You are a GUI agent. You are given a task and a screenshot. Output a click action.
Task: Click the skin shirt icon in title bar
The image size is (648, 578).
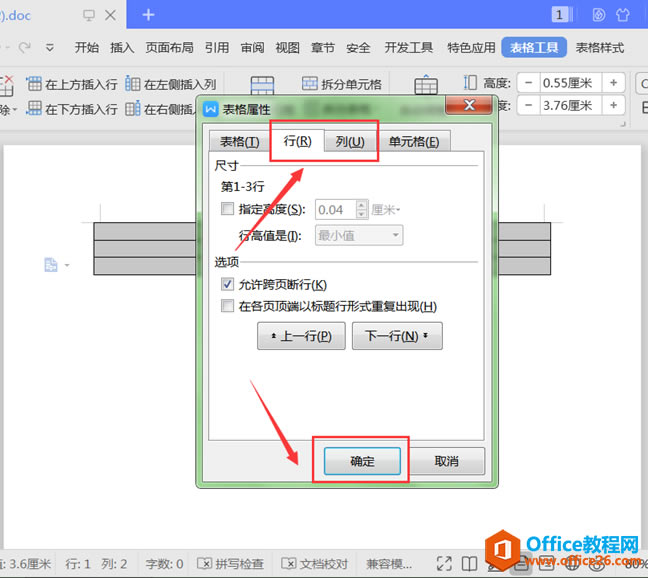click(623, 15)
